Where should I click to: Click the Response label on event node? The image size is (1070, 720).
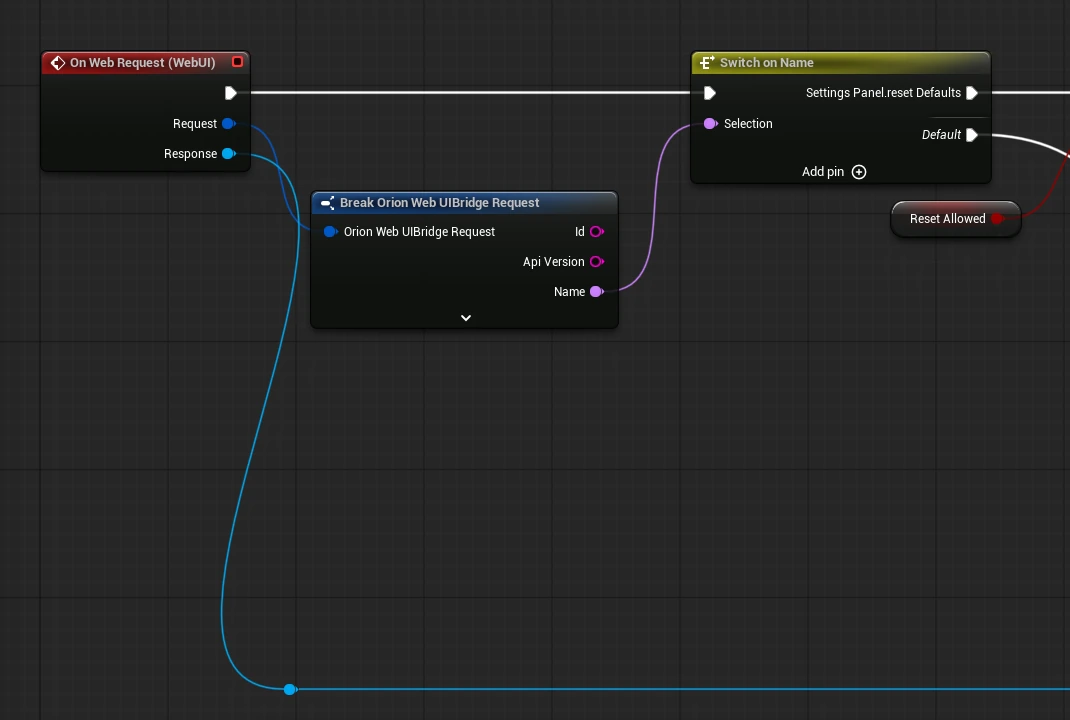pos(190,154)
